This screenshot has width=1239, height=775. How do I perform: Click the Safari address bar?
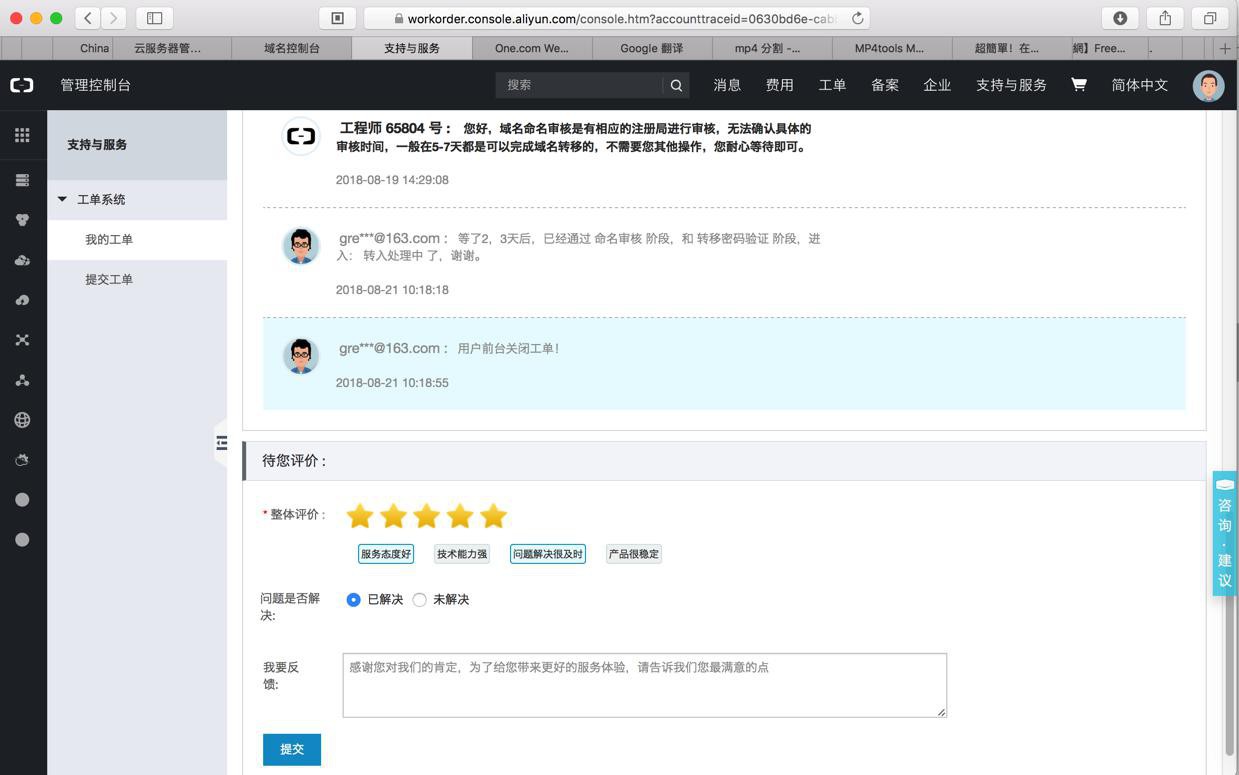point(617,18)
